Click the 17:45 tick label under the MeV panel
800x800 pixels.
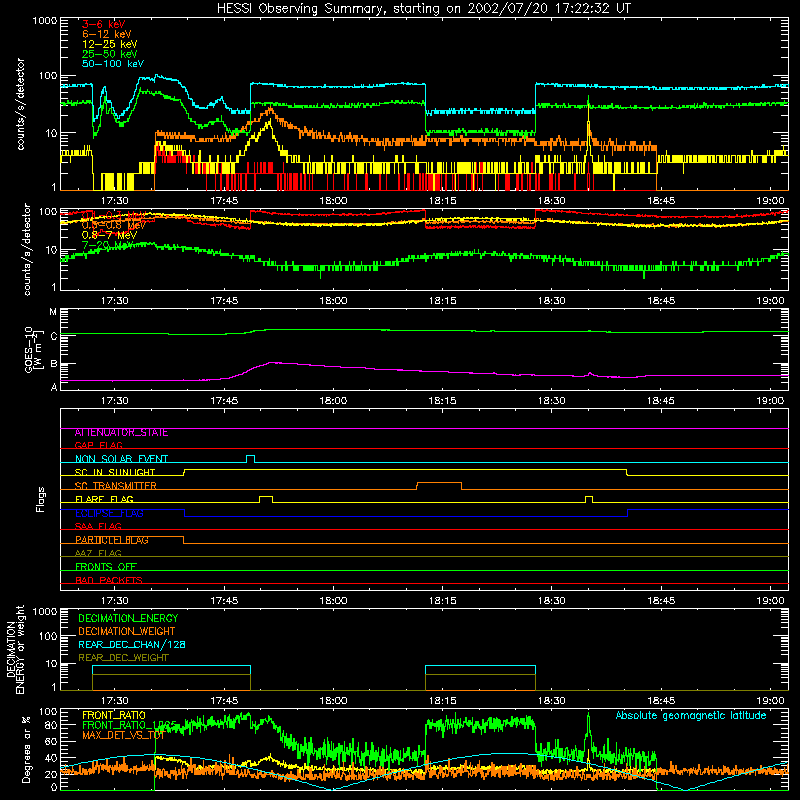click(x=224, y=301)
